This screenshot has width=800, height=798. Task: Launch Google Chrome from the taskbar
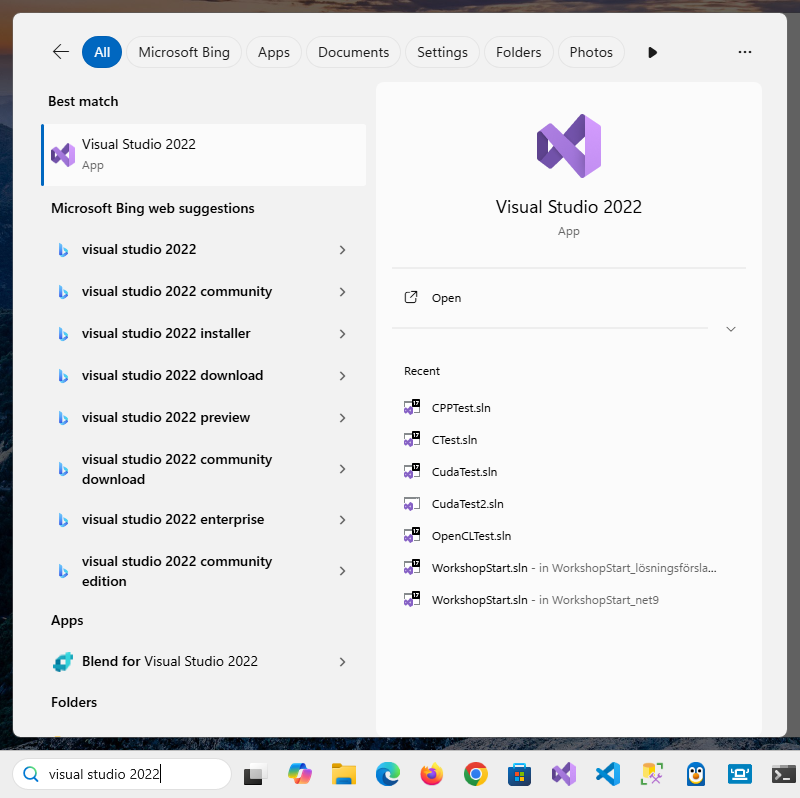(x=476, y=775)
